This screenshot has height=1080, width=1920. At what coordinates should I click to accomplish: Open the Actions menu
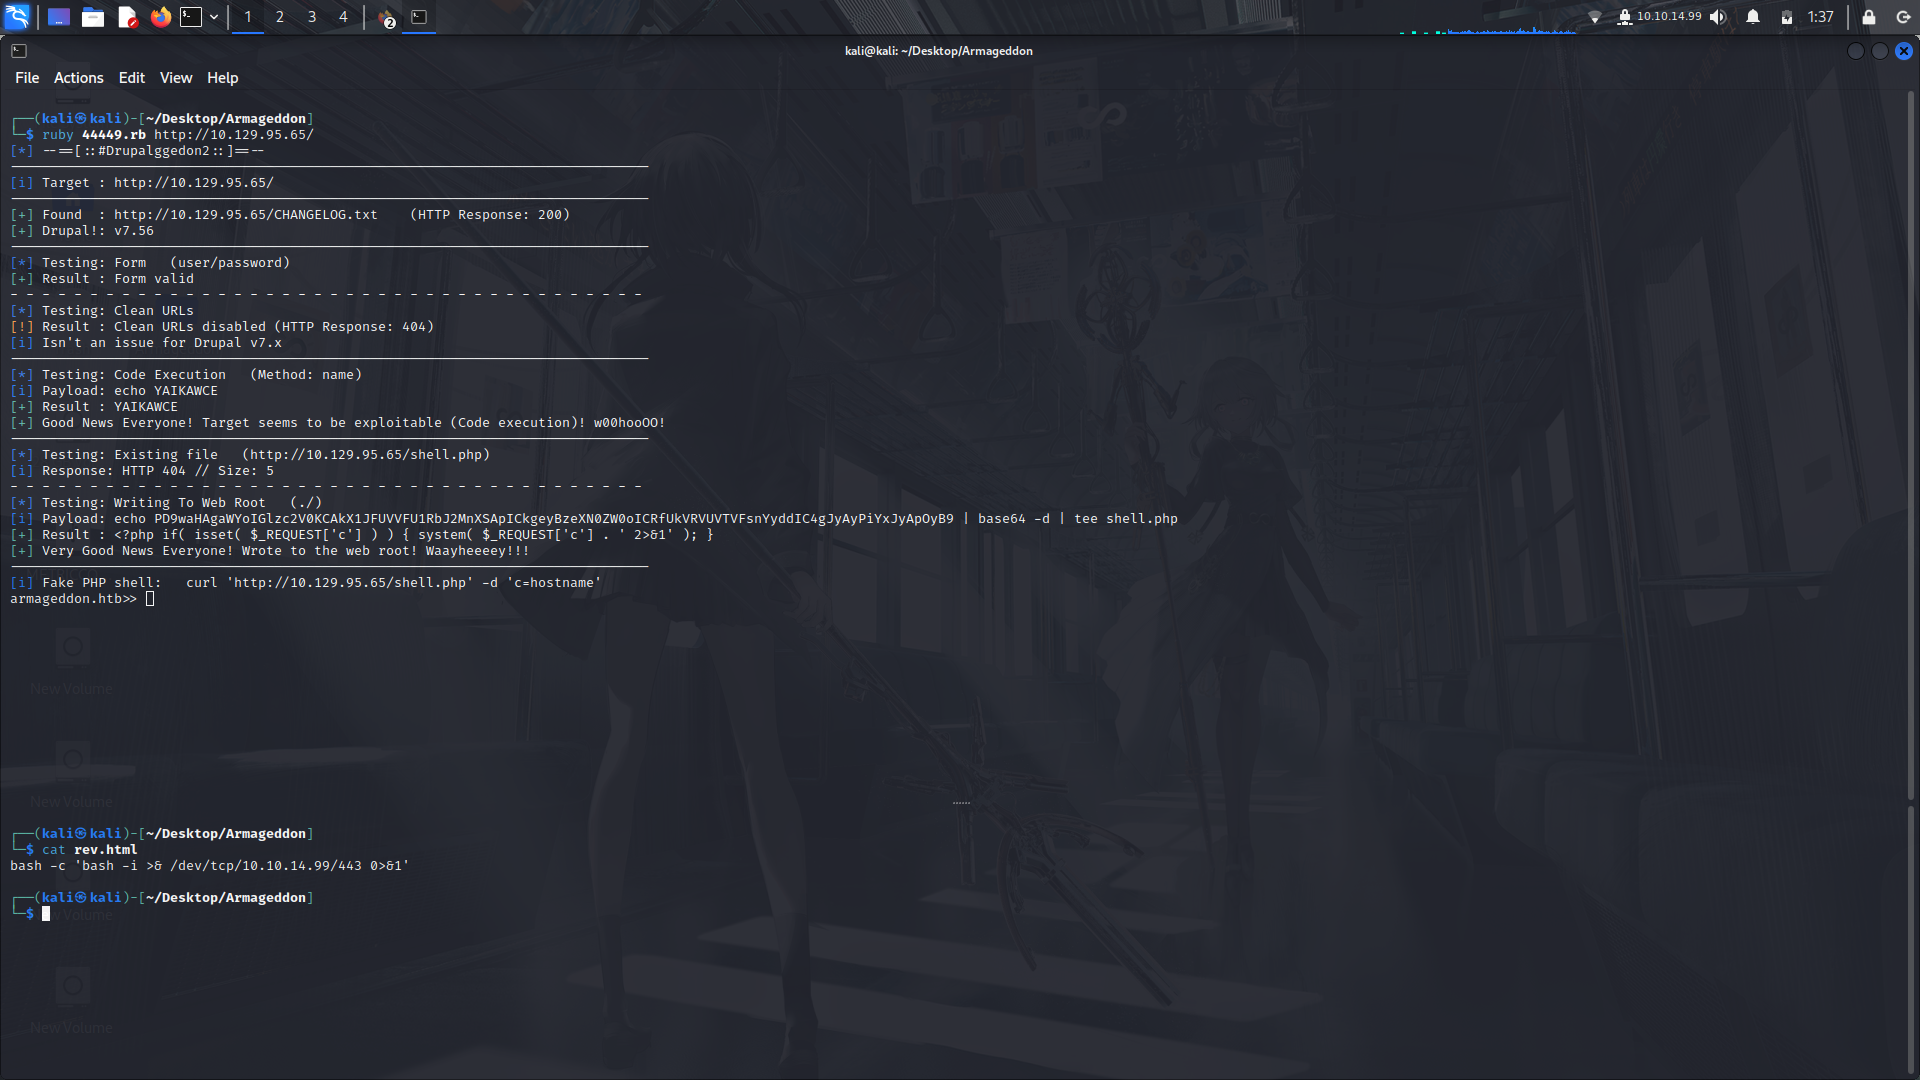tap(78, 78)
